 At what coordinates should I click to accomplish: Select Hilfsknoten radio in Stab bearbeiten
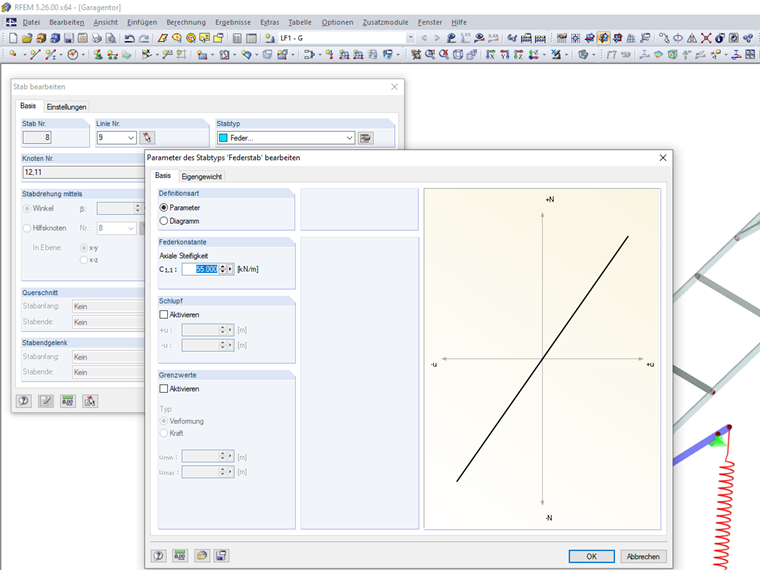(x=27, y=228)
